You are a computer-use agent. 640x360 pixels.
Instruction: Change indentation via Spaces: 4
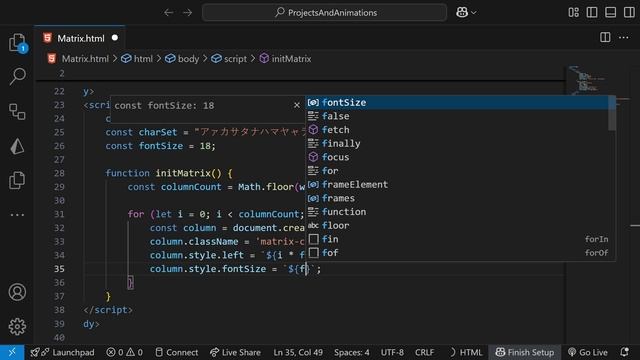(x=351, y=352)
